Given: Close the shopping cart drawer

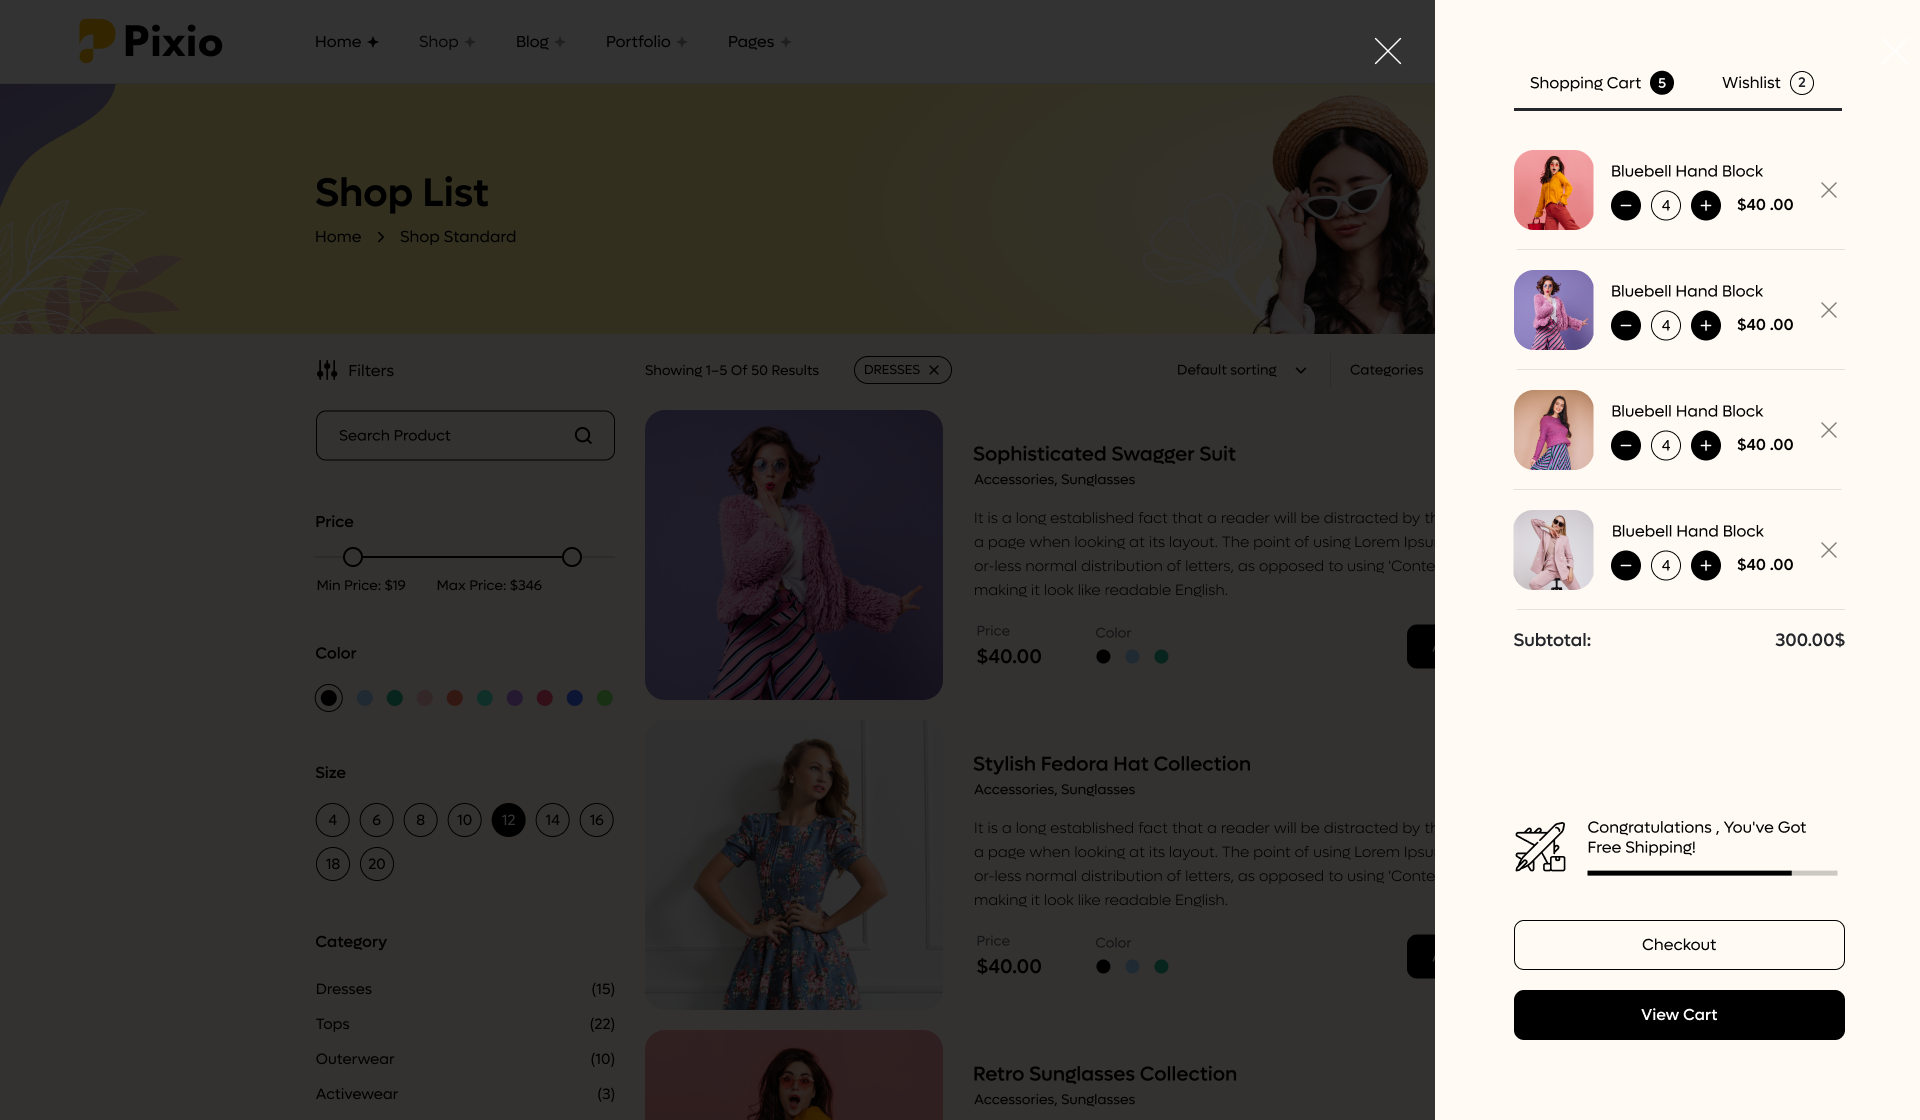Looking at the screenshot, I should pos(1388,51).
